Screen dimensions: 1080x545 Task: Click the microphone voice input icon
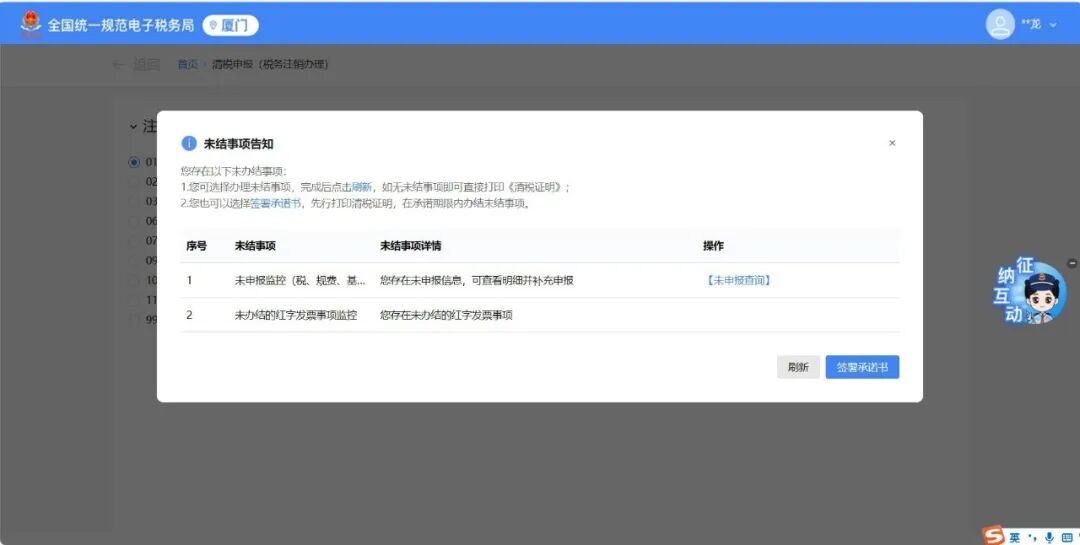point(1049,537)
